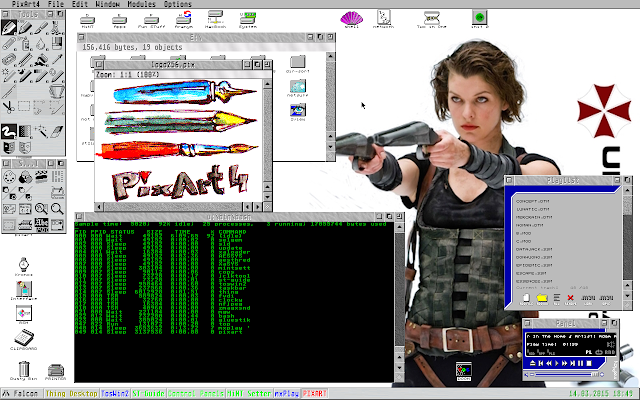
Task: Click yellow folder icon in Playlist
Action: click(x=542, y=299)
